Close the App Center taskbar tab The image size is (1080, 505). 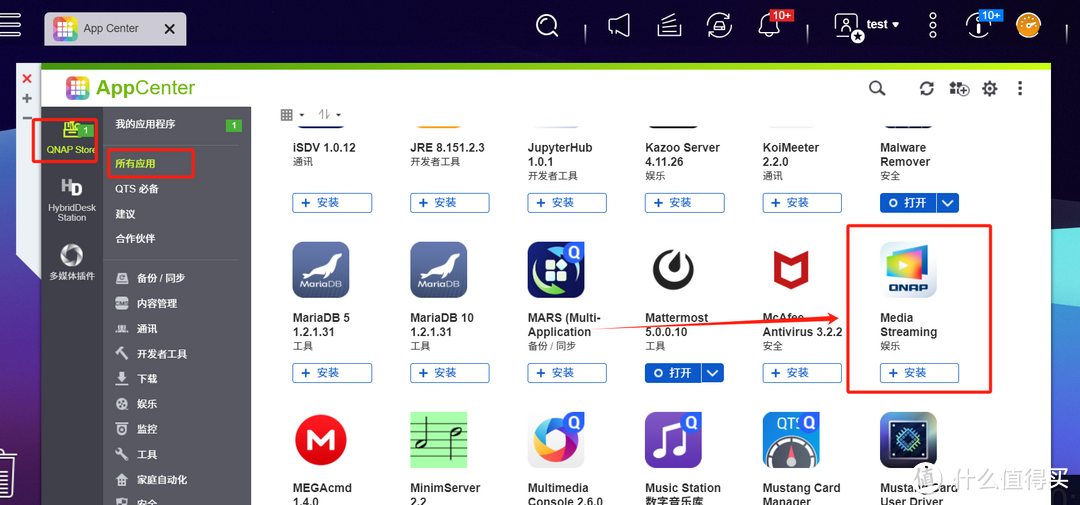point(170,29)
